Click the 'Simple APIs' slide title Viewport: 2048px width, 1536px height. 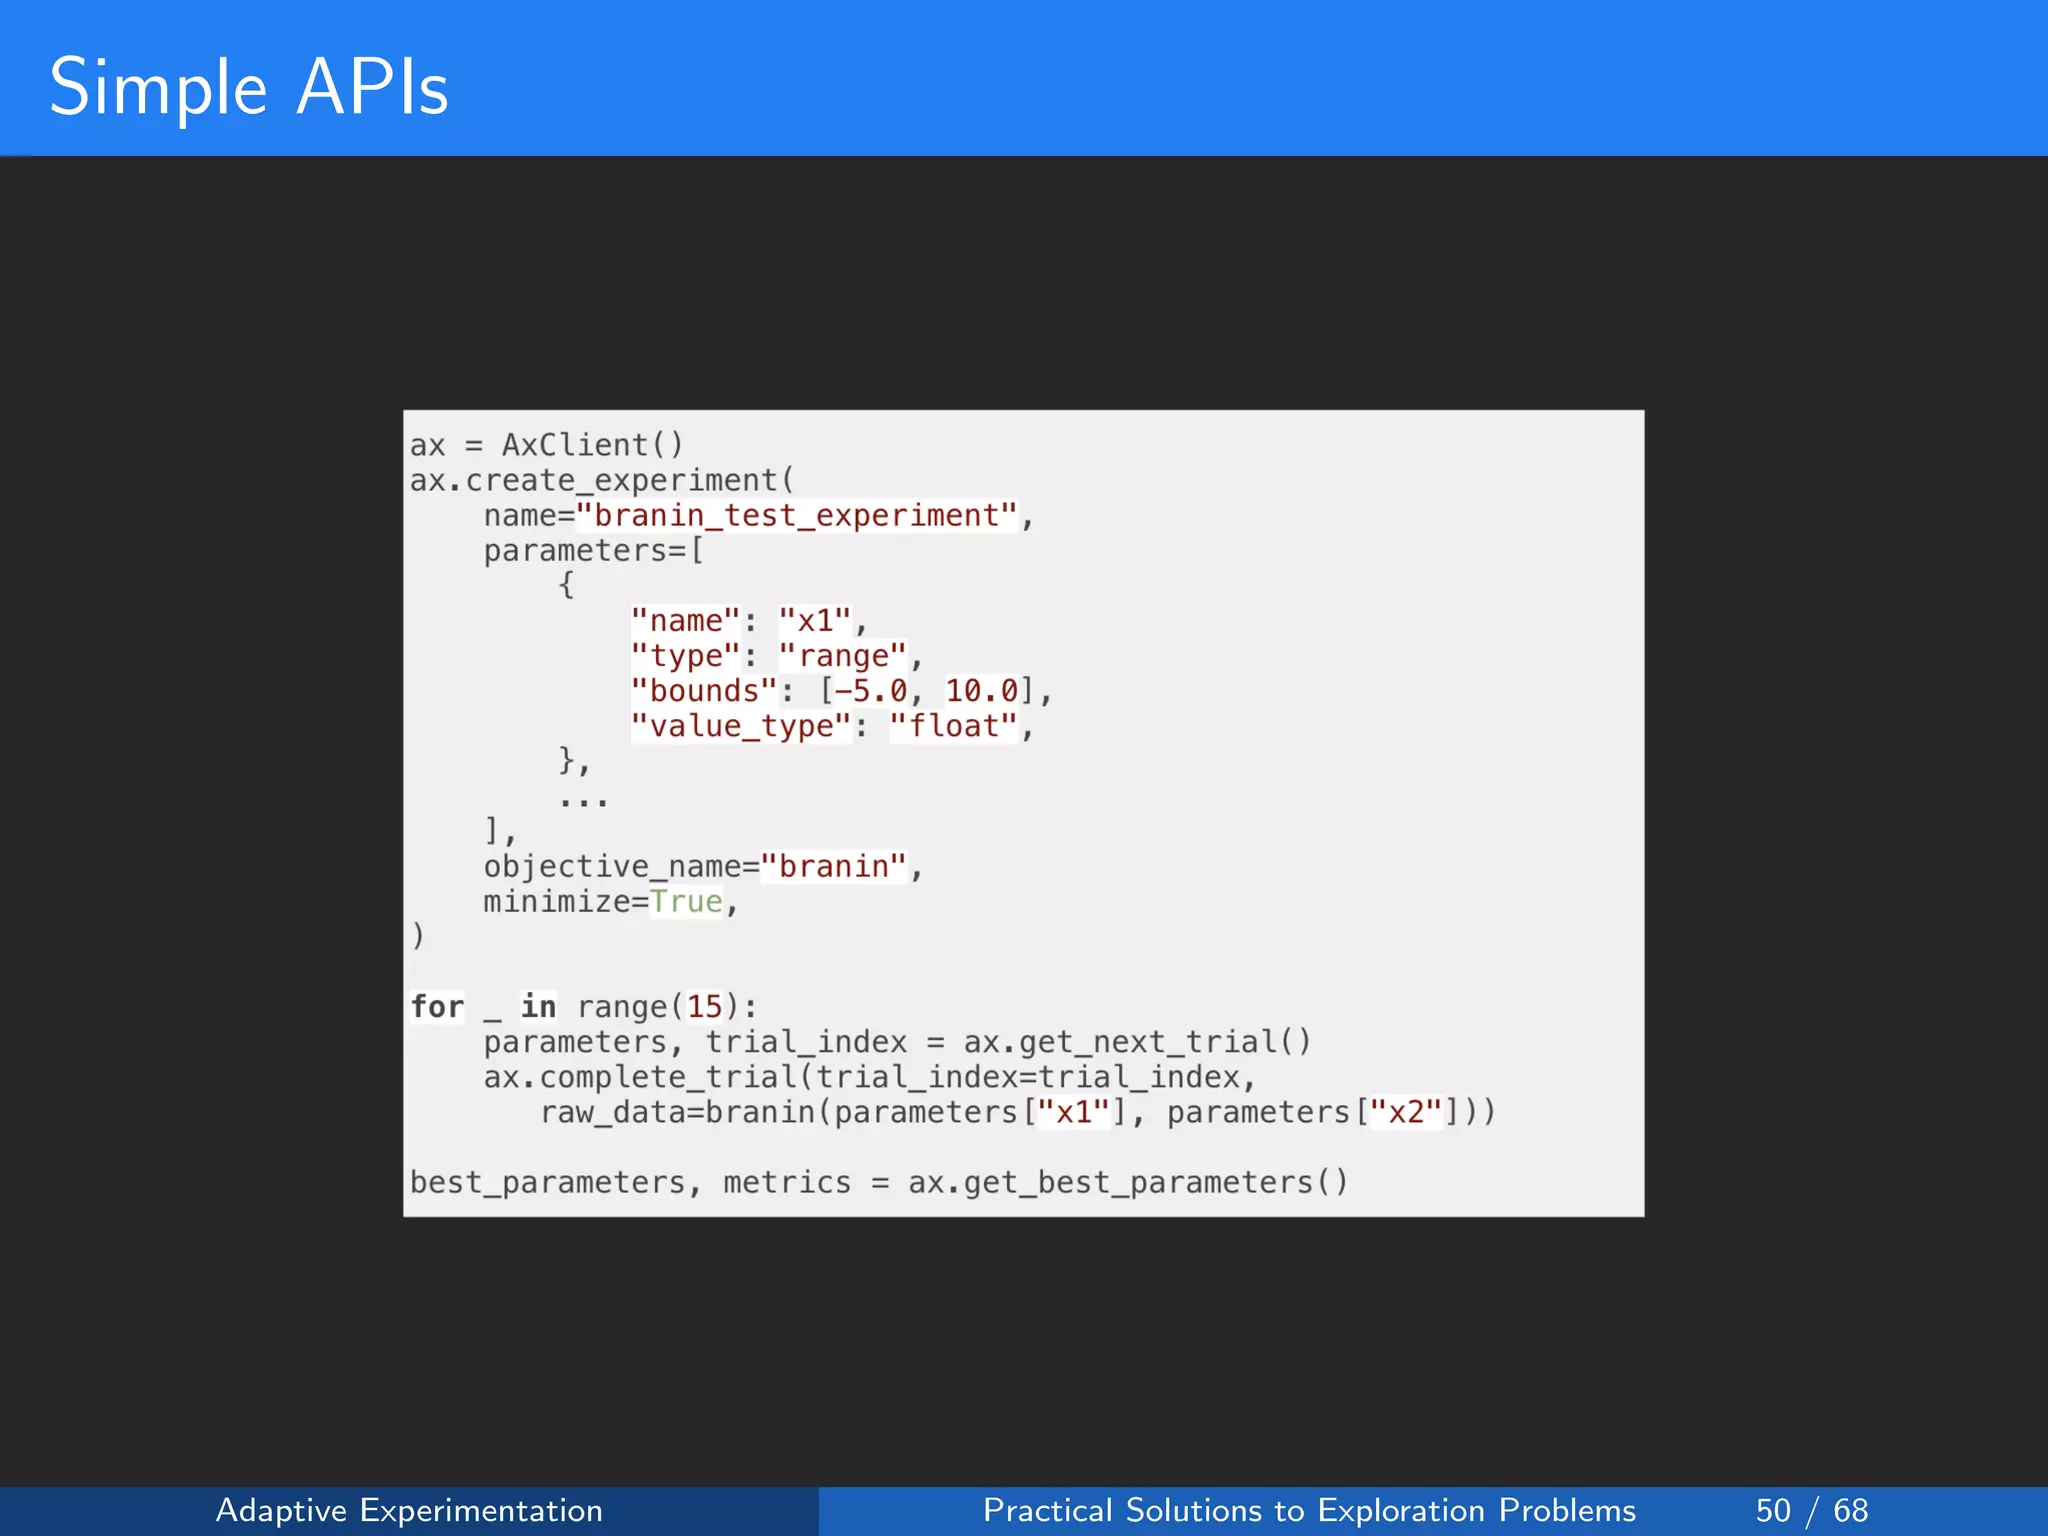249,88
